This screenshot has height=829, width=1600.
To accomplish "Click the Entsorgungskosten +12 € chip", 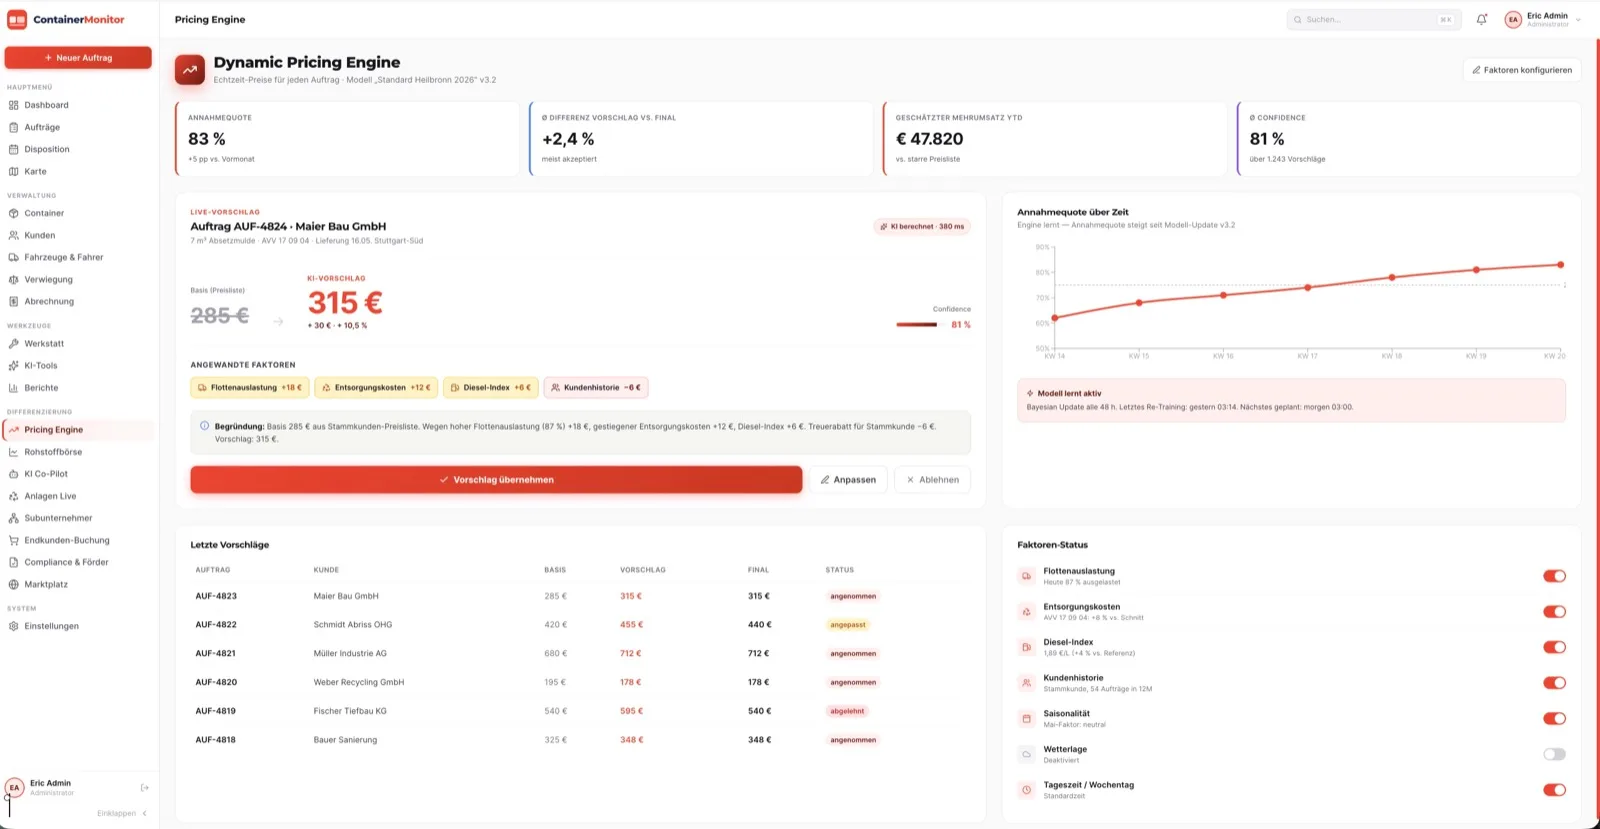I will click(x=376, y=387).
